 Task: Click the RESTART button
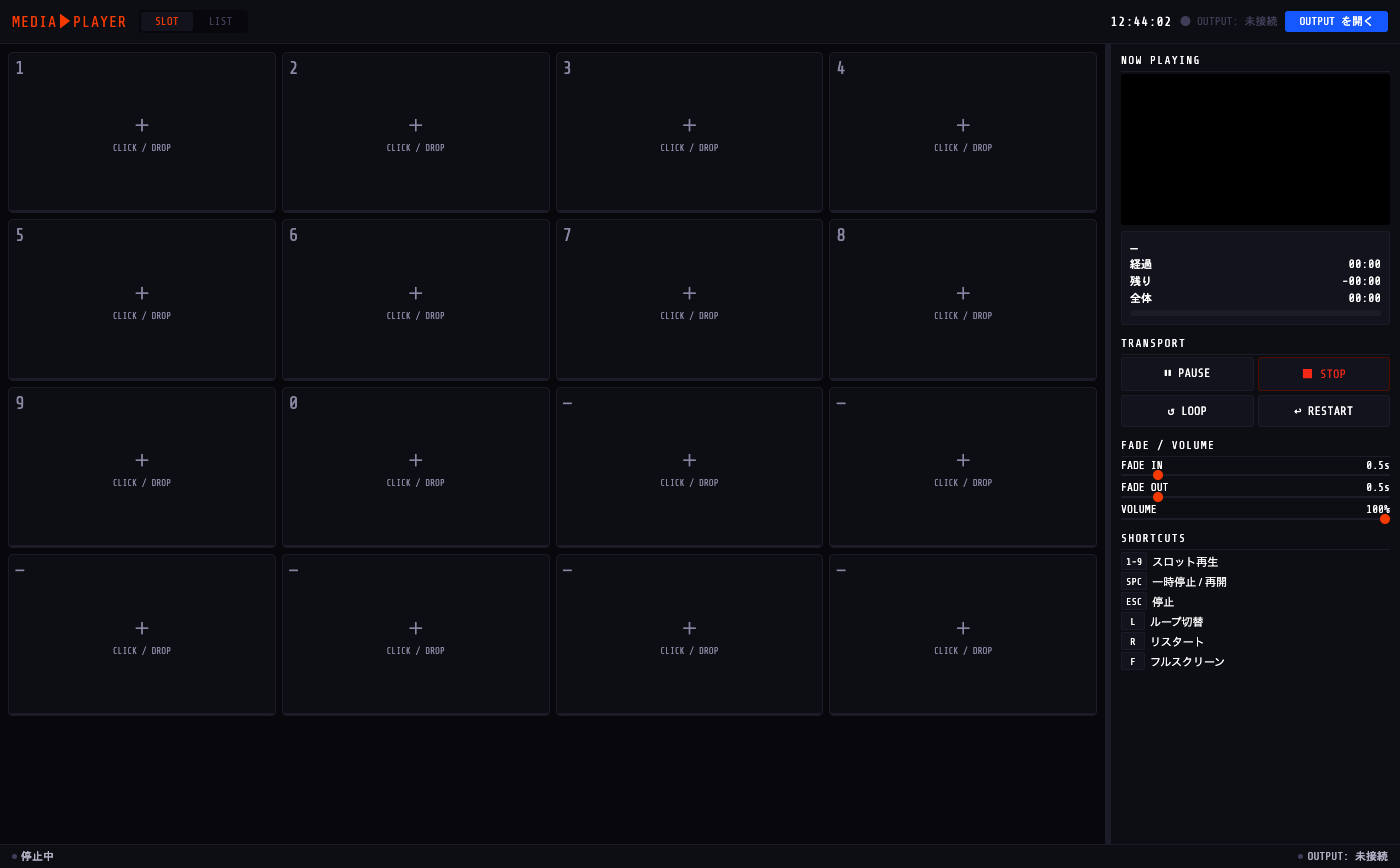tap(1324, 411)
